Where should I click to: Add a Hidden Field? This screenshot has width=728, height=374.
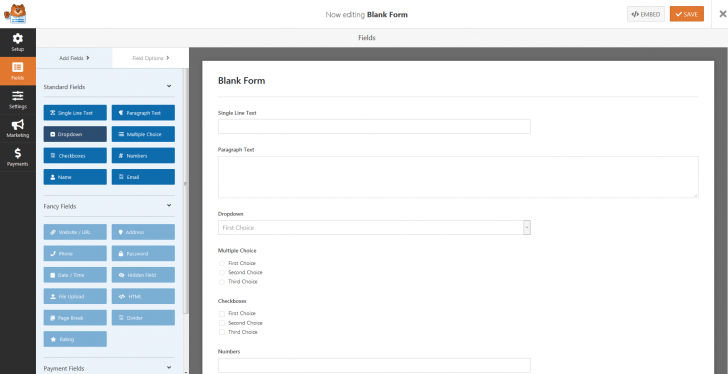tap(143, 275)
